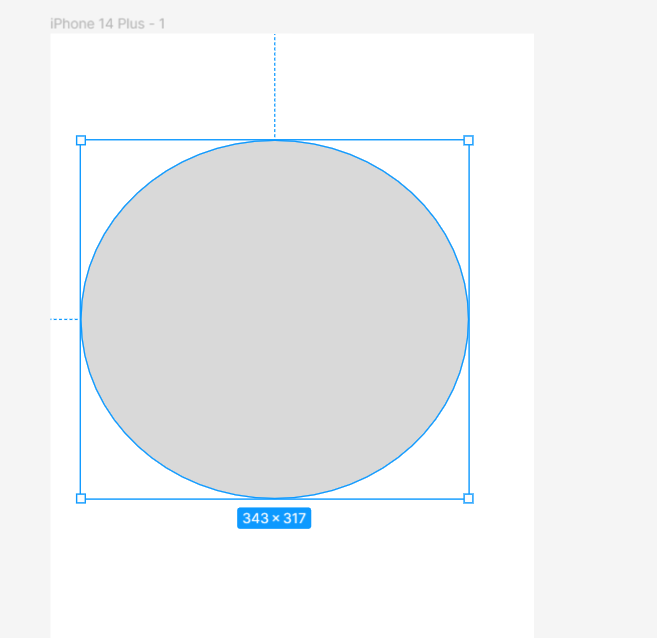The height and width of the screenshot is (638, 657).
Task: Grab the top-right resize handle of the ellipse
Action: pos(468,140)
